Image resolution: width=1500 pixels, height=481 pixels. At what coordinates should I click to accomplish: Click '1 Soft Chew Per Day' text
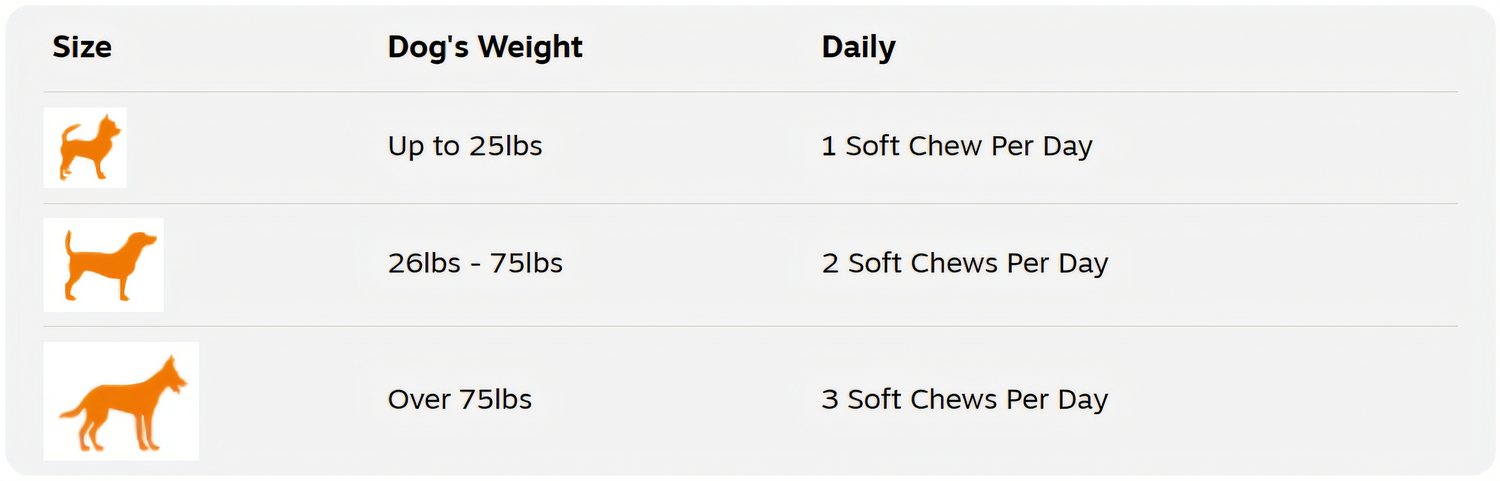(x=956, y=146)
